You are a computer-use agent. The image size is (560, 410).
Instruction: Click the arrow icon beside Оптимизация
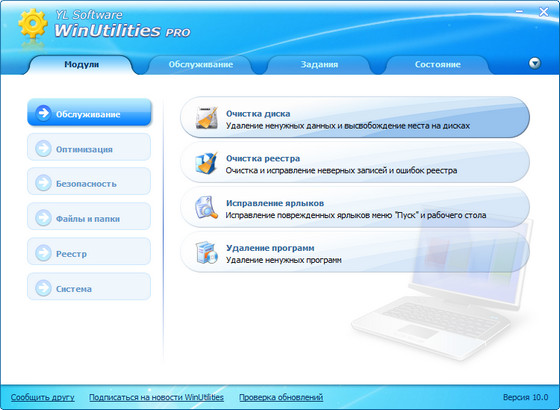click(43, 149)
